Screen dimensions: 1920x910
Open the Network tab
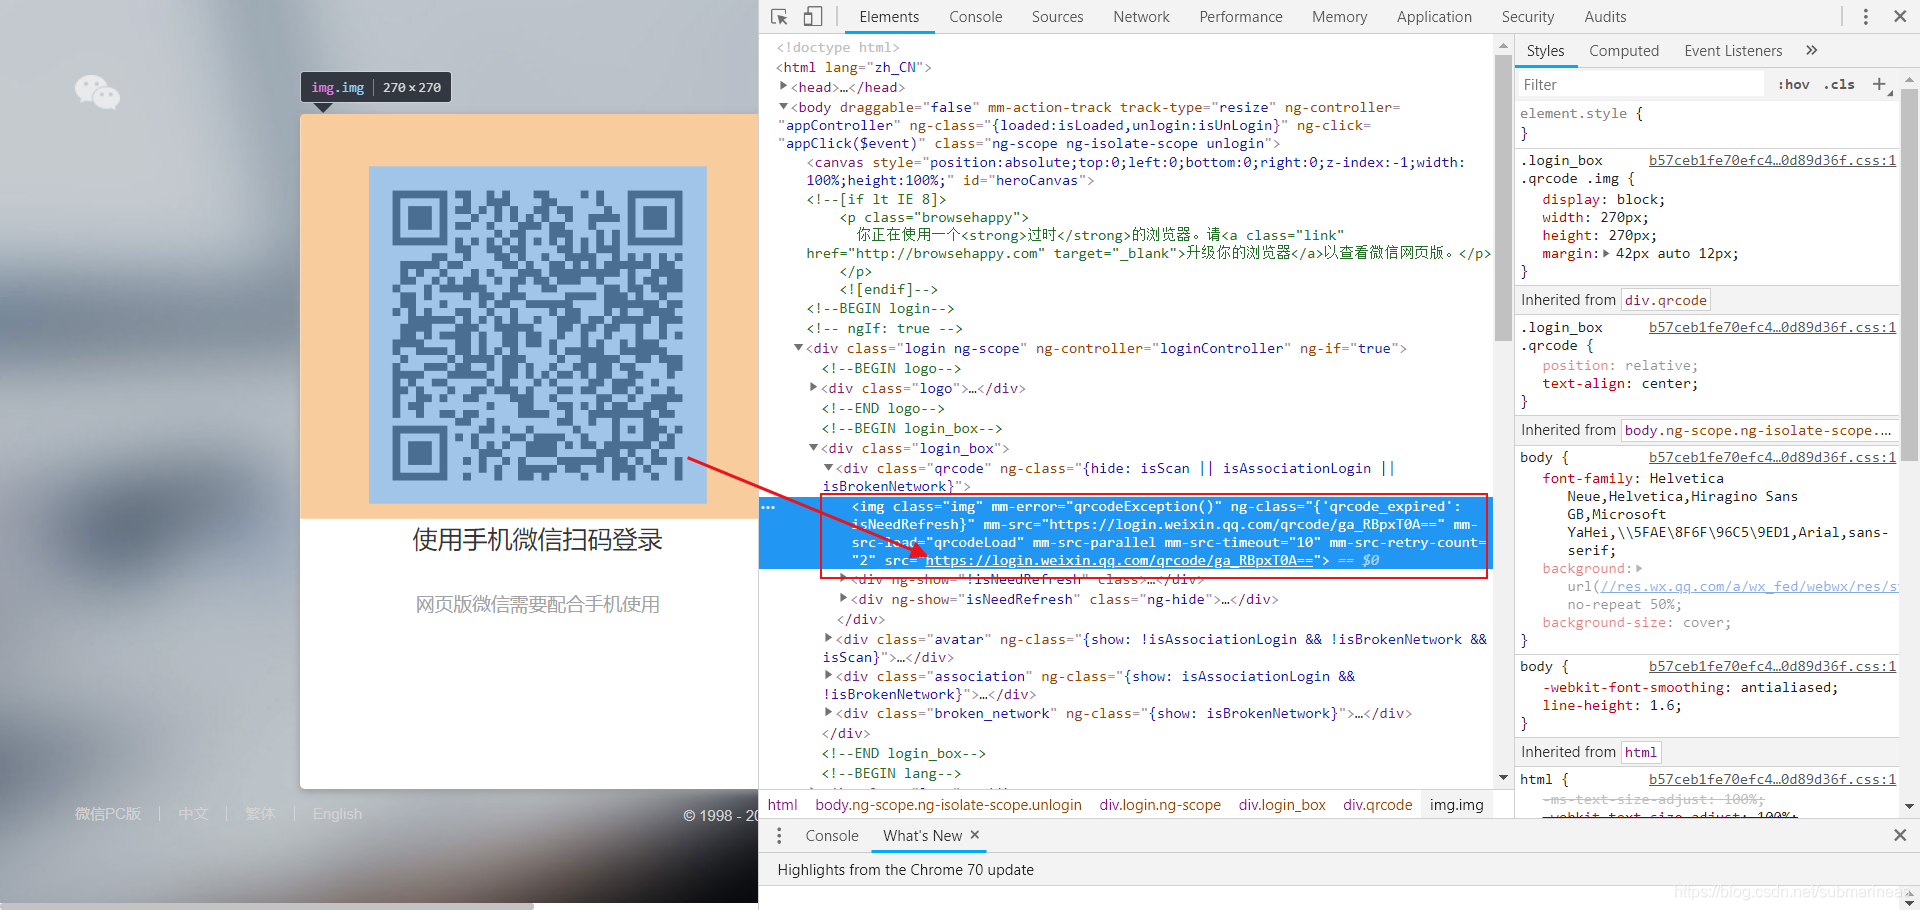(x=1141, y=17)
